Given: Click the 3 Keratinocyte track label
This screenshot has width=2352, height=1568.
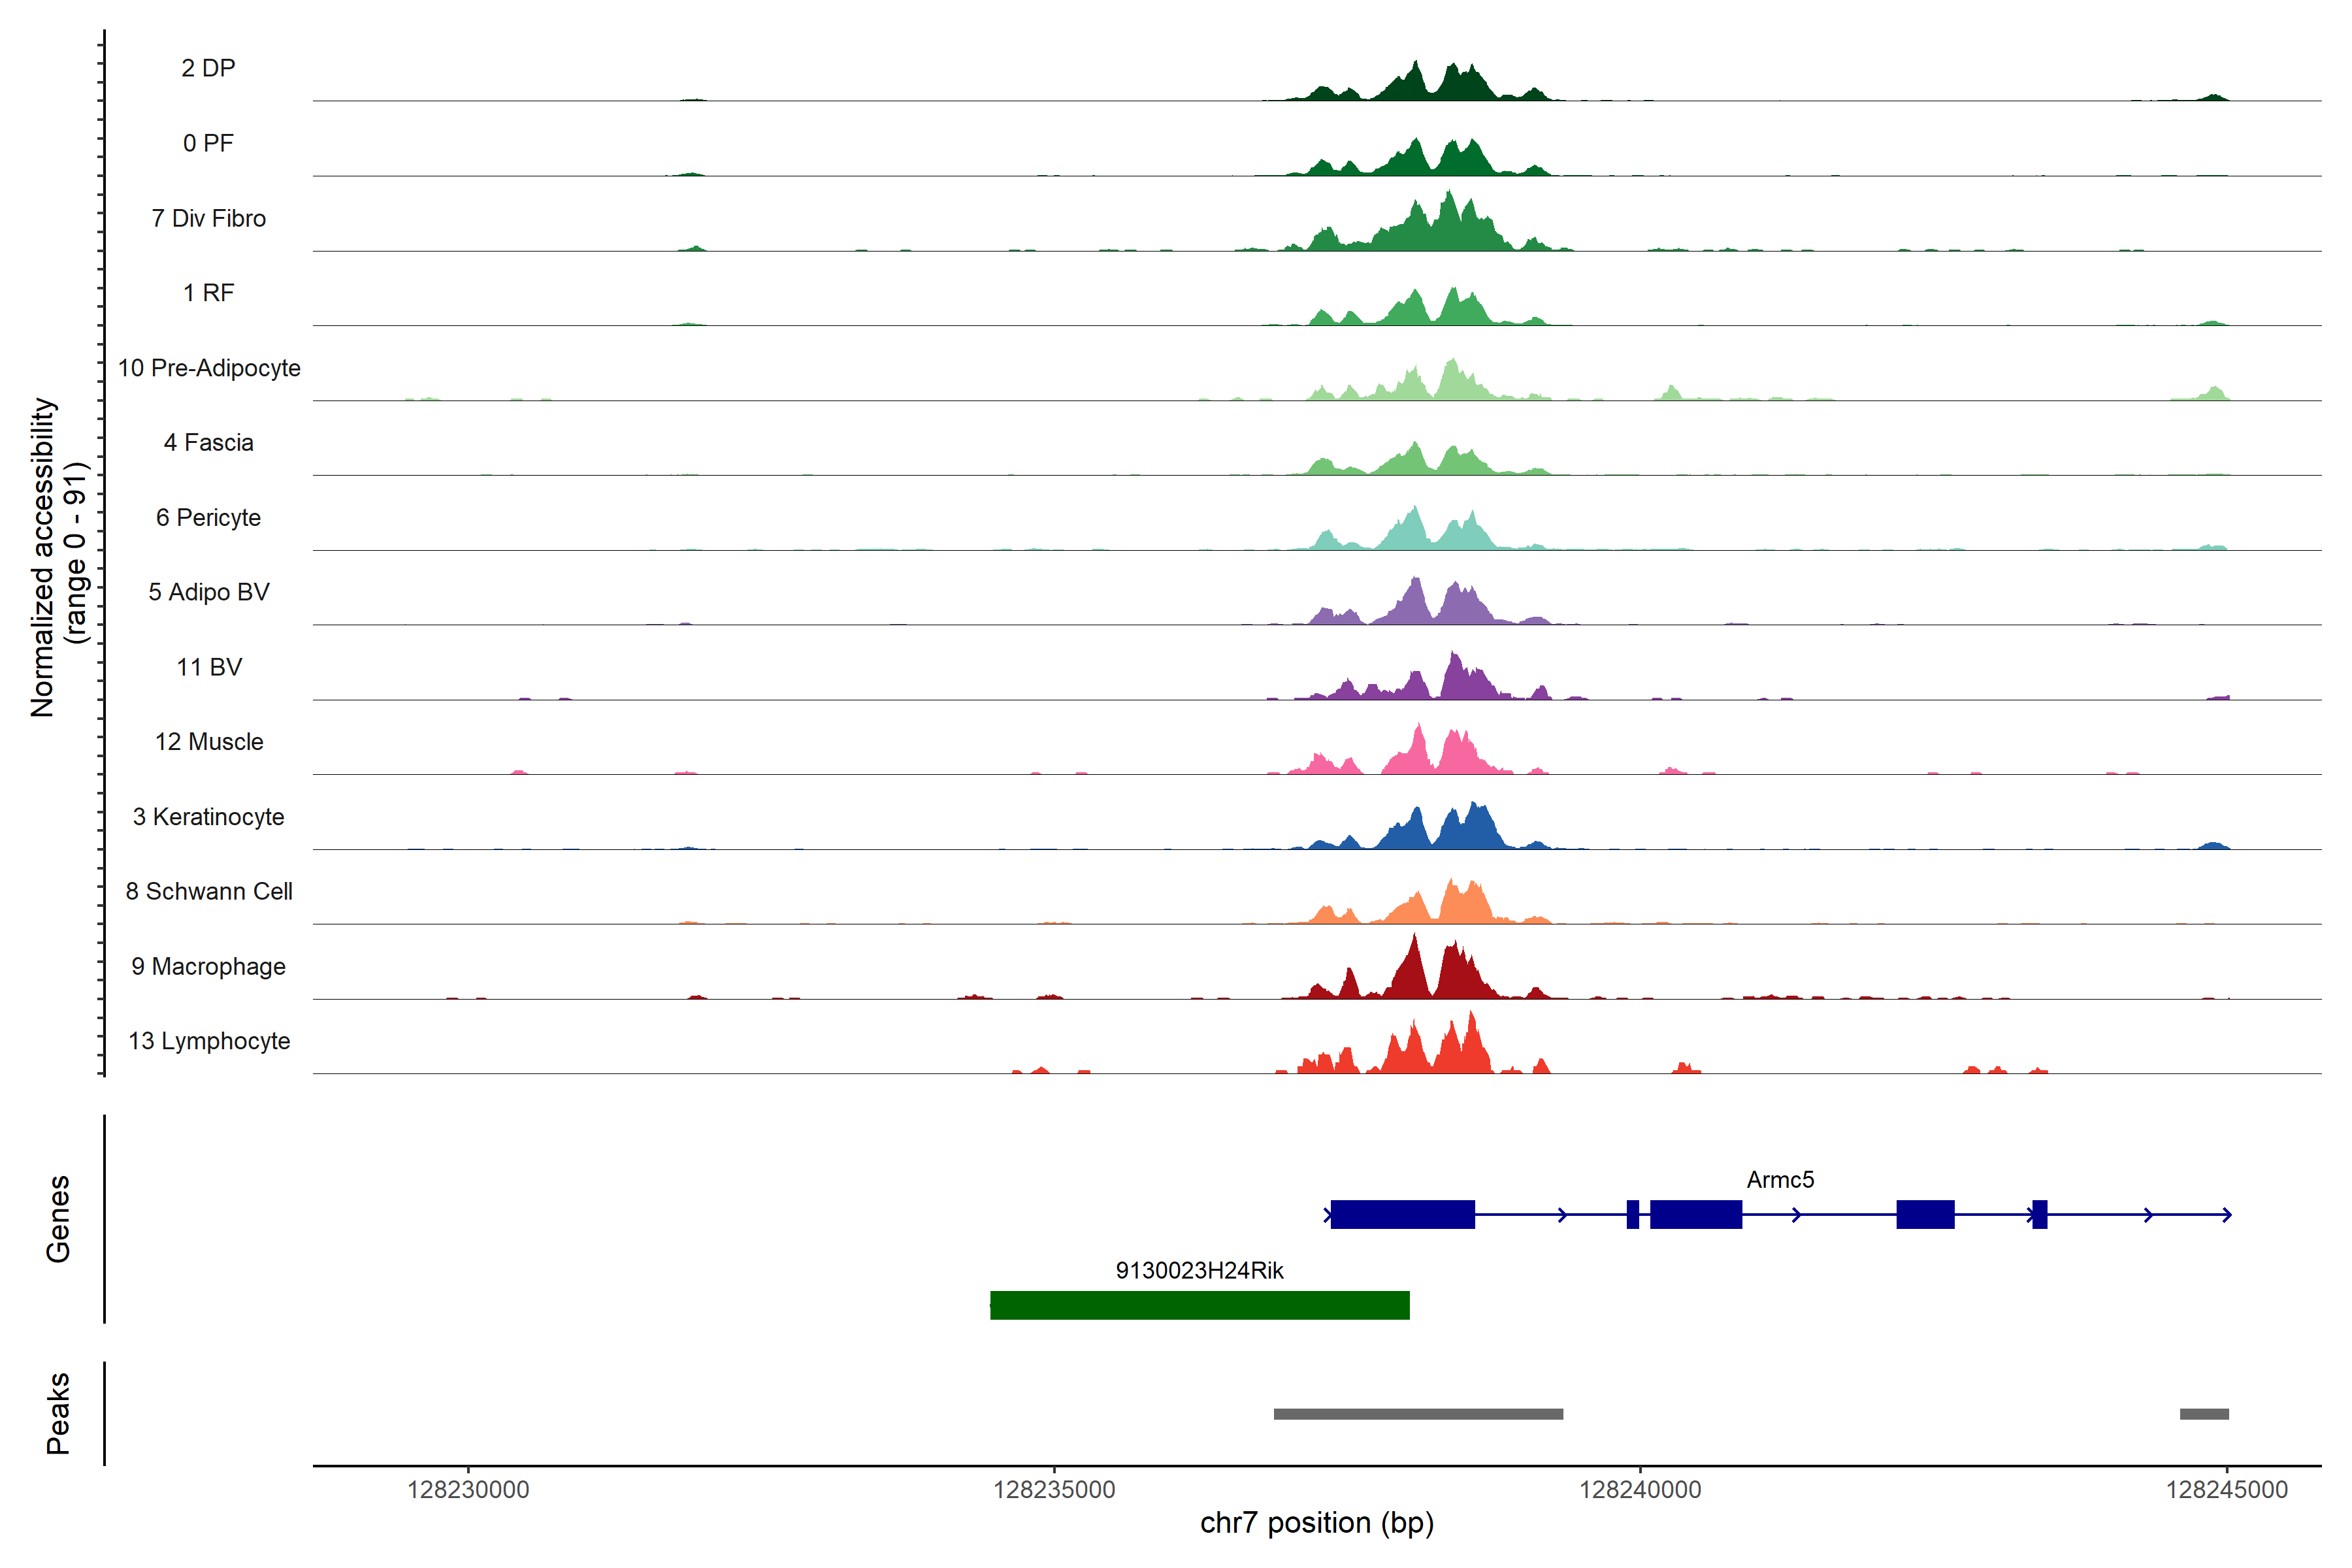Looking at the screenshot, I should (x=208, y=817).
